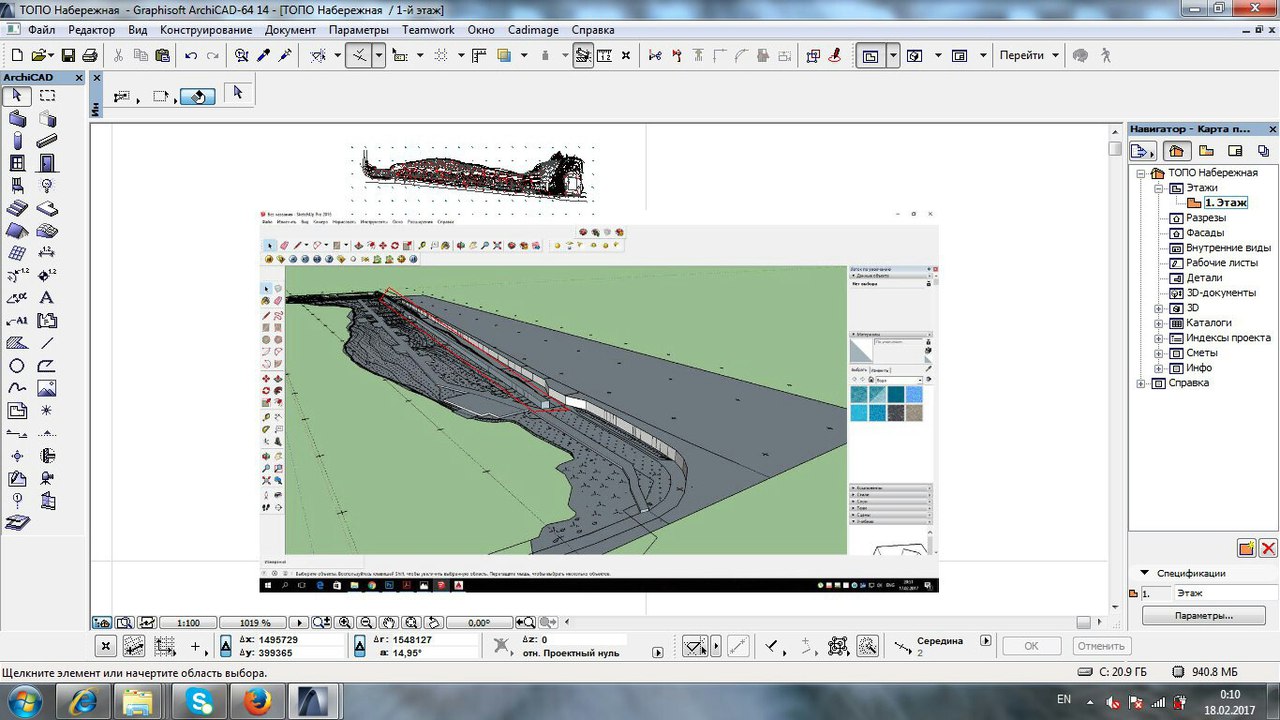Image resolution: width=1280 pixels, height=720 pixels.
Task: Expand the Каталоги tree node
Action: coord(1159,323)
